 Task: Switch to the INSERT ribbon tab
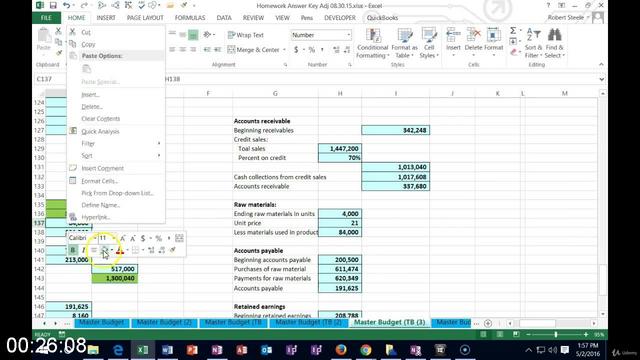pos(106,18)
